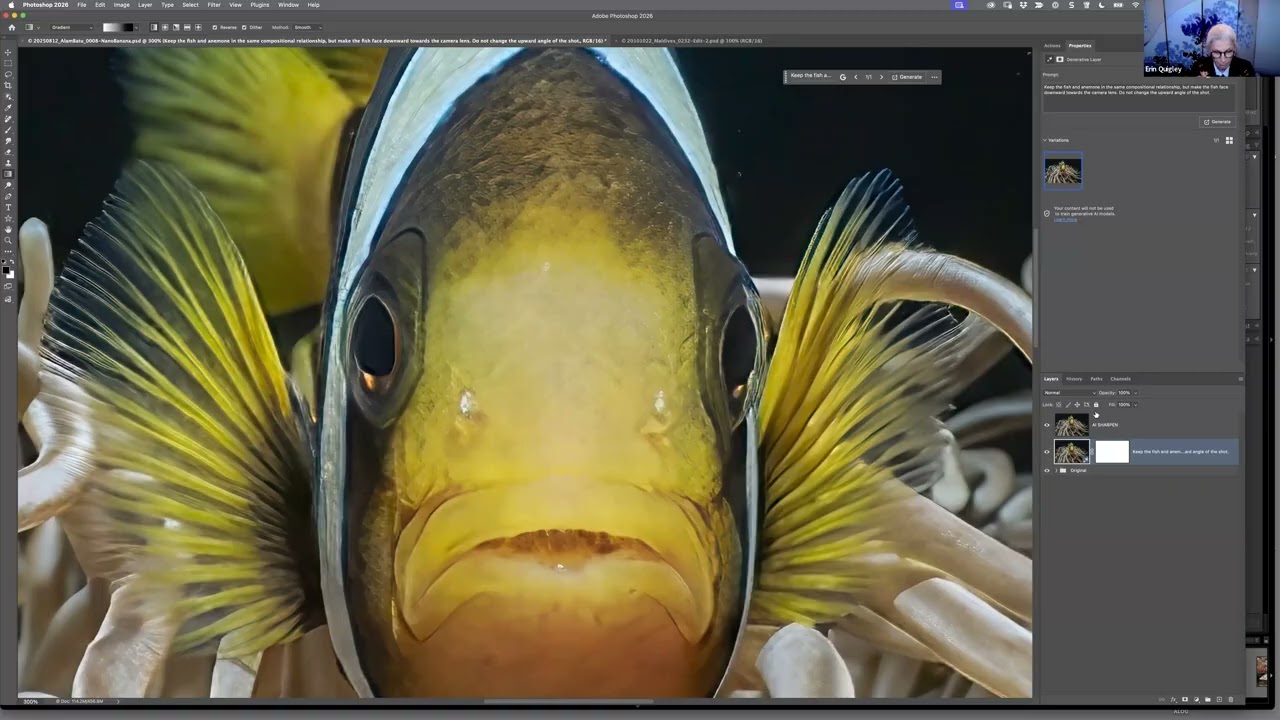Hide the generative 'Keep the fish' layer
The height and width of the screenshot is (720, 1280).
coord(1047,452)
